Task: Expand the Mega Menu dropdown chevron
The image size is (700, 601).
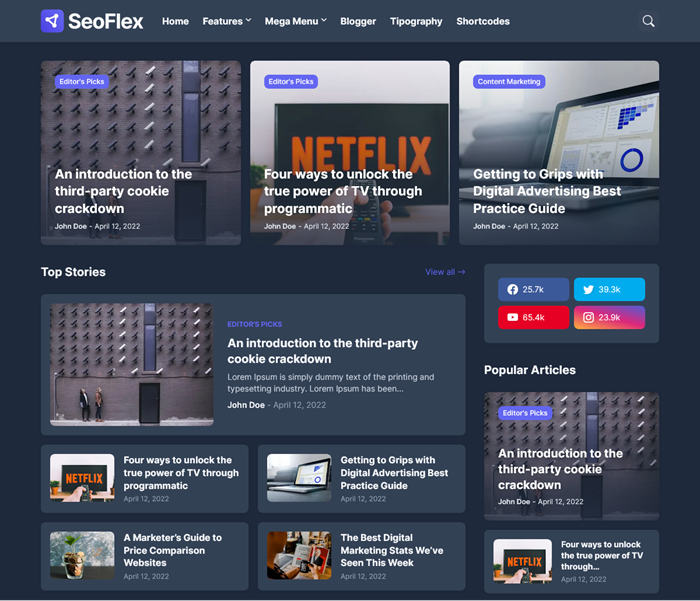Action: (324, 21)
